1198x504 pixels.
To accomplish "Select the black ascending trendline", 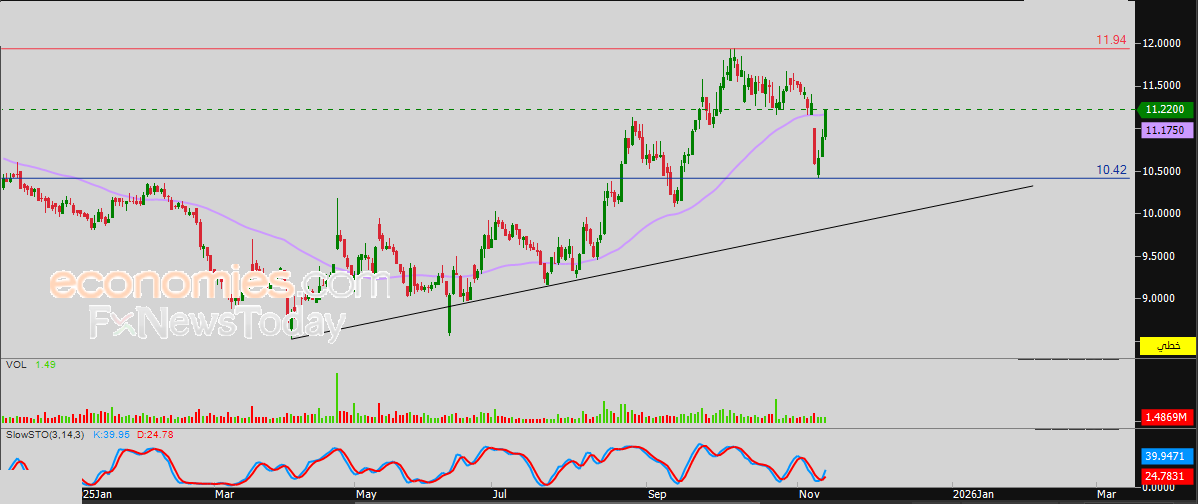I will pyautogui.click(x=662, y=261).
